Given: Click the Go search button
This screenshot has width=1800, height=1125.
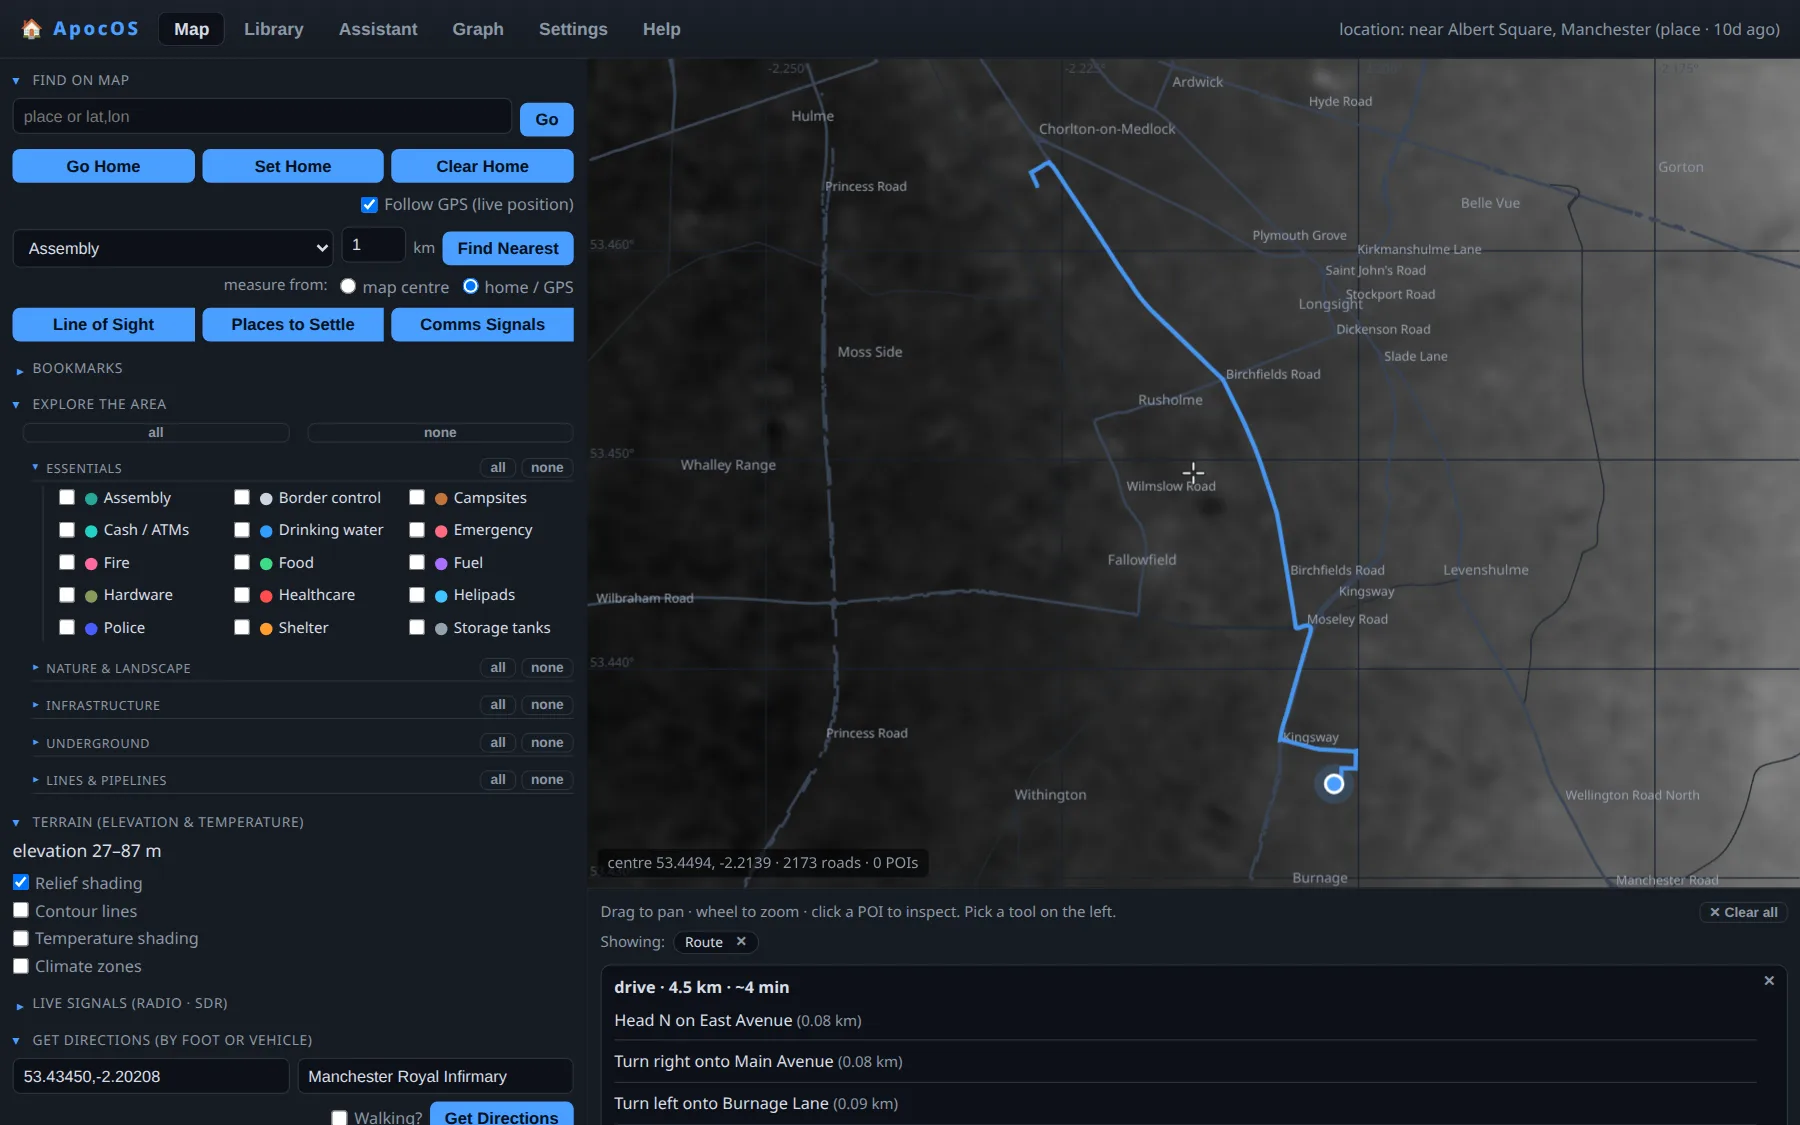Looking at the screenshot, I should pos(547,119).
